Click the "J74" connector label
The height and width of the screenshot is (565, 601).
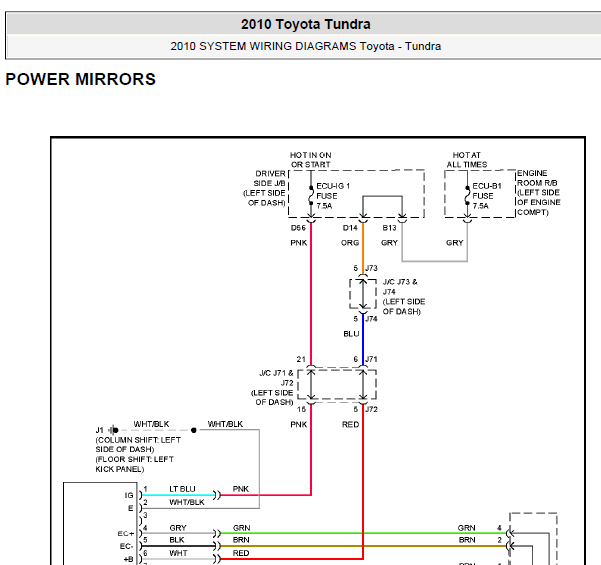pyautogui.click(x=371, y=319)
